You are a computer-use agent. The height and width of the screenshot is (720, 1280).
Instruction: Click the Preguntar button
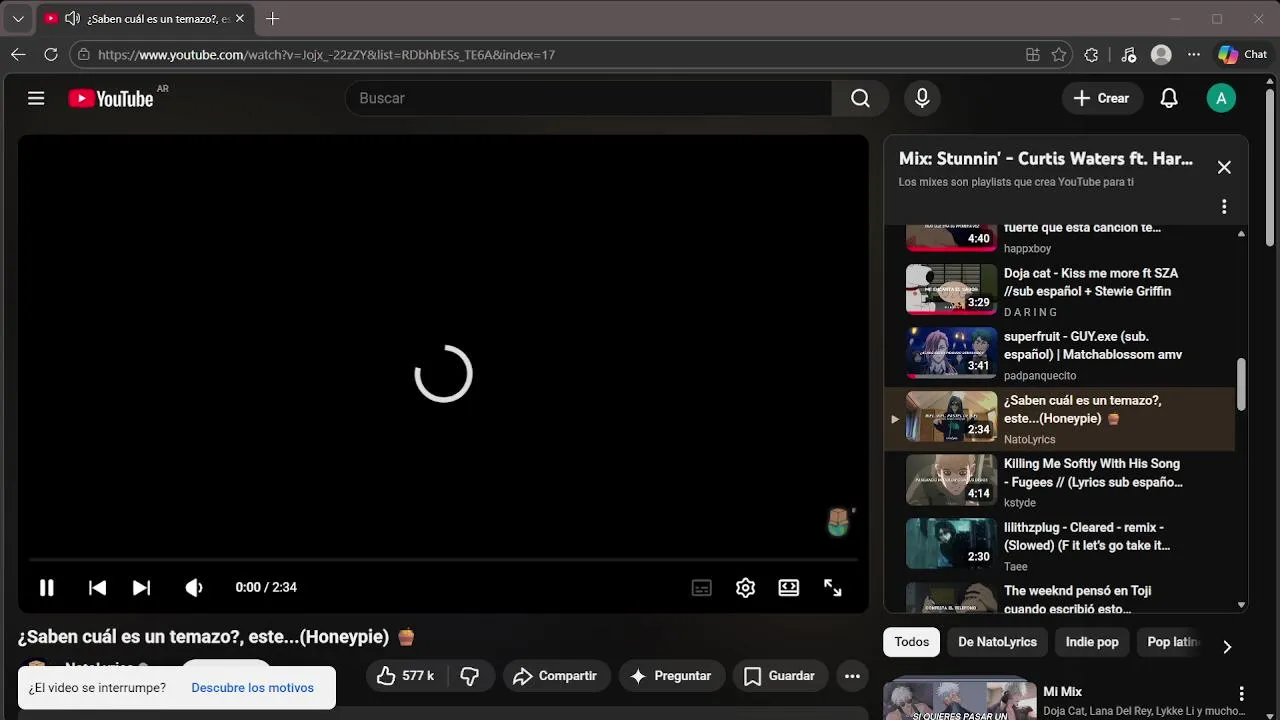670,676
